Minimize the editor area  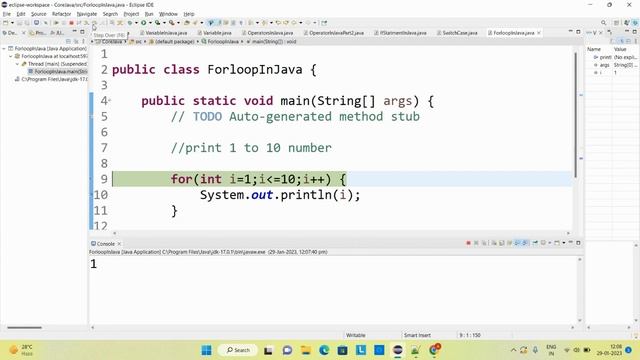(x=571, y=31)
